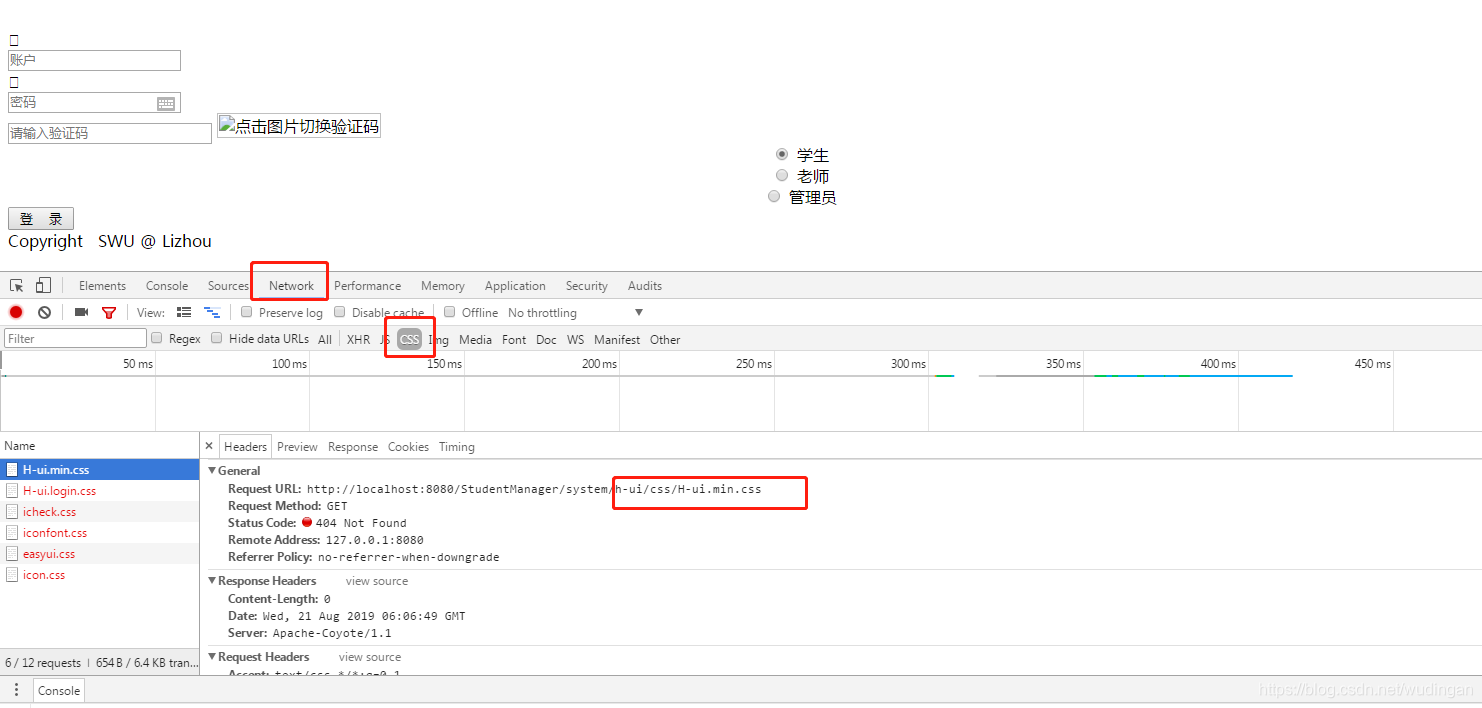Clear the network log icon
Image resolution: width=1482 pixels, height=708 pixels.
point(44,313)
